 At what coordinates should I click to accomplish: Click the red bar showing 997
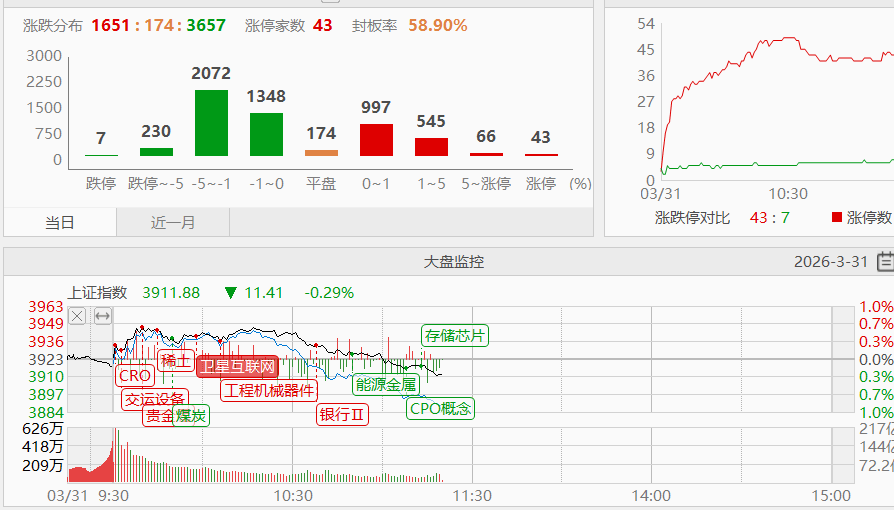pos(376,139)
